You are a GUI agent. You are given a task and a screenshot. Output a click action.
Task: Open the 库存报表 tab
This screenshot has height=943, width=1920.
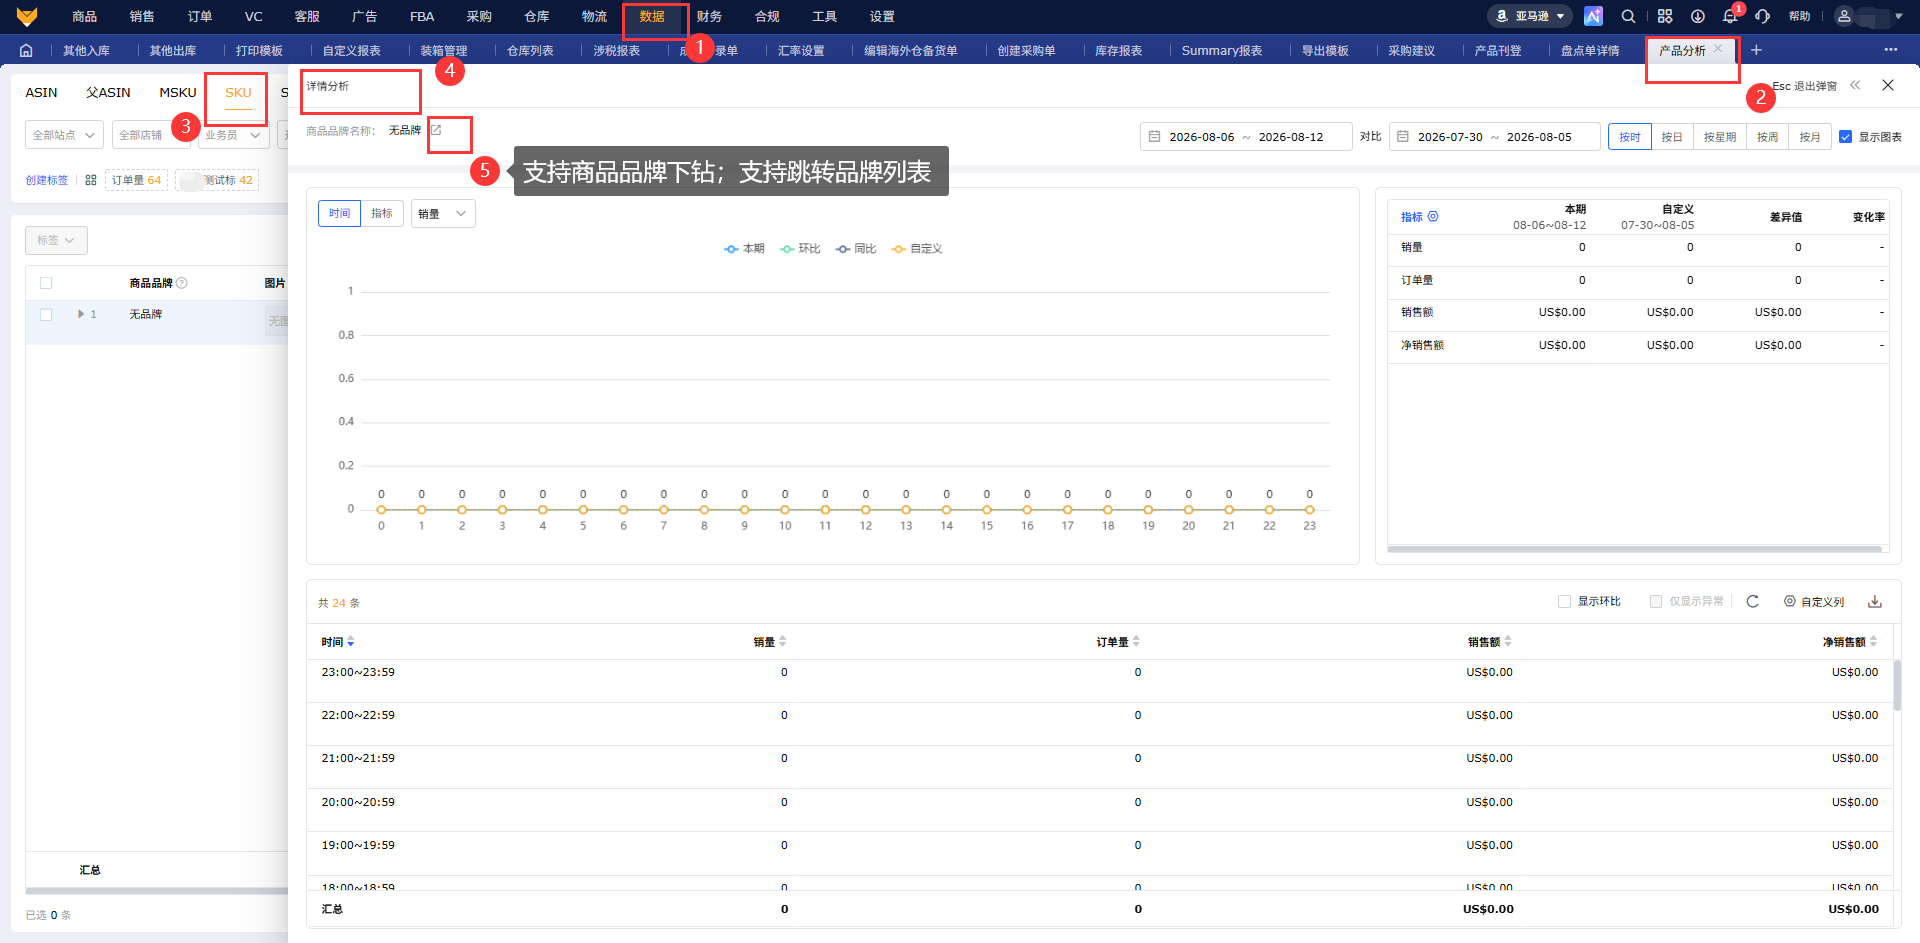click(1118, 50)
